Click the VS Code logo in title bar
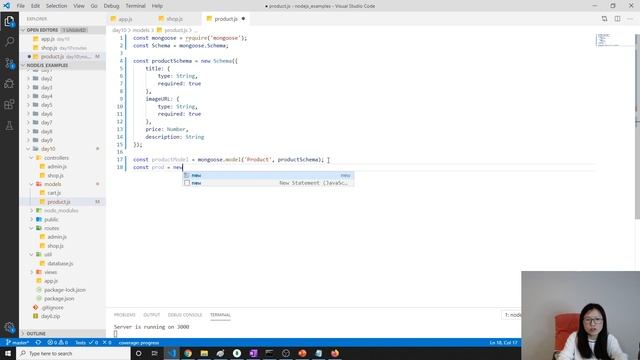This screenshot has width=640, height=360. point(7,6)
